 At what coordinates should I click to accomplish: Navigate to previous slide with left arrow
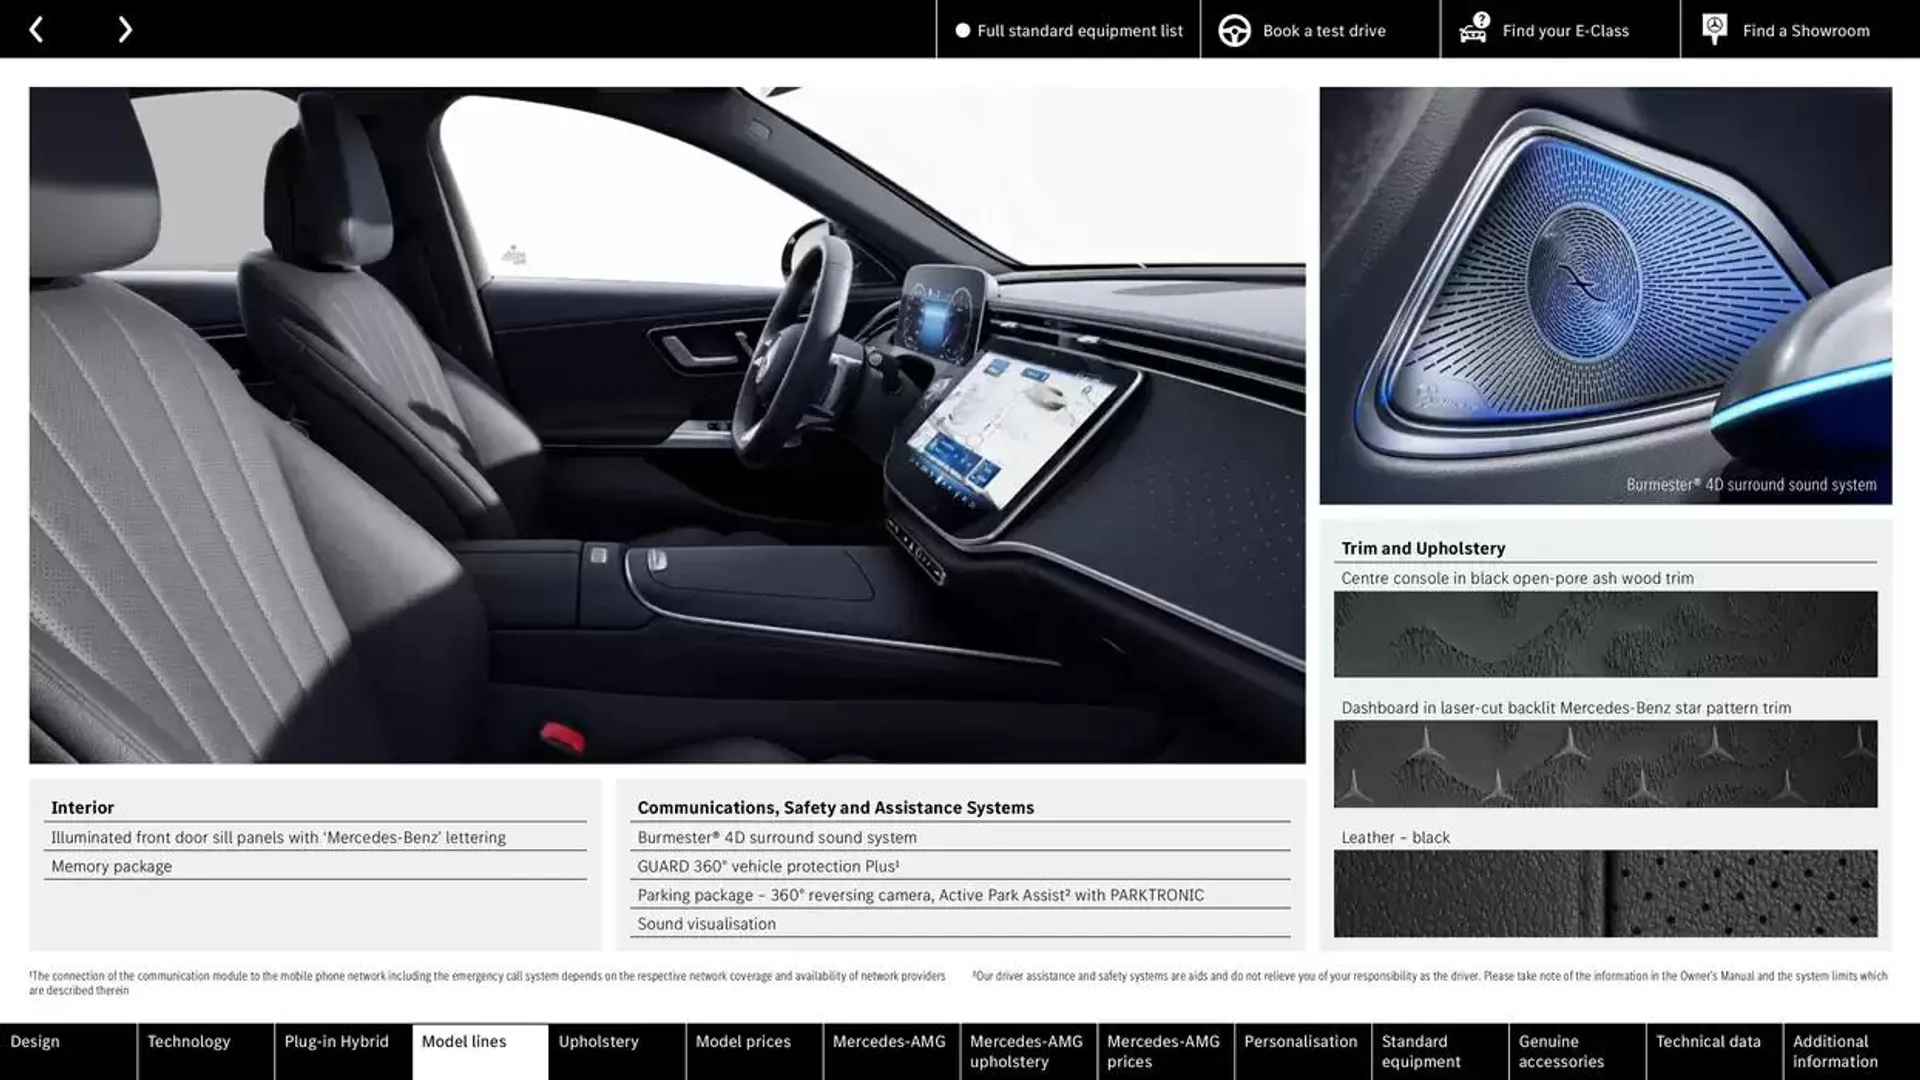click(x=36, y=28)
